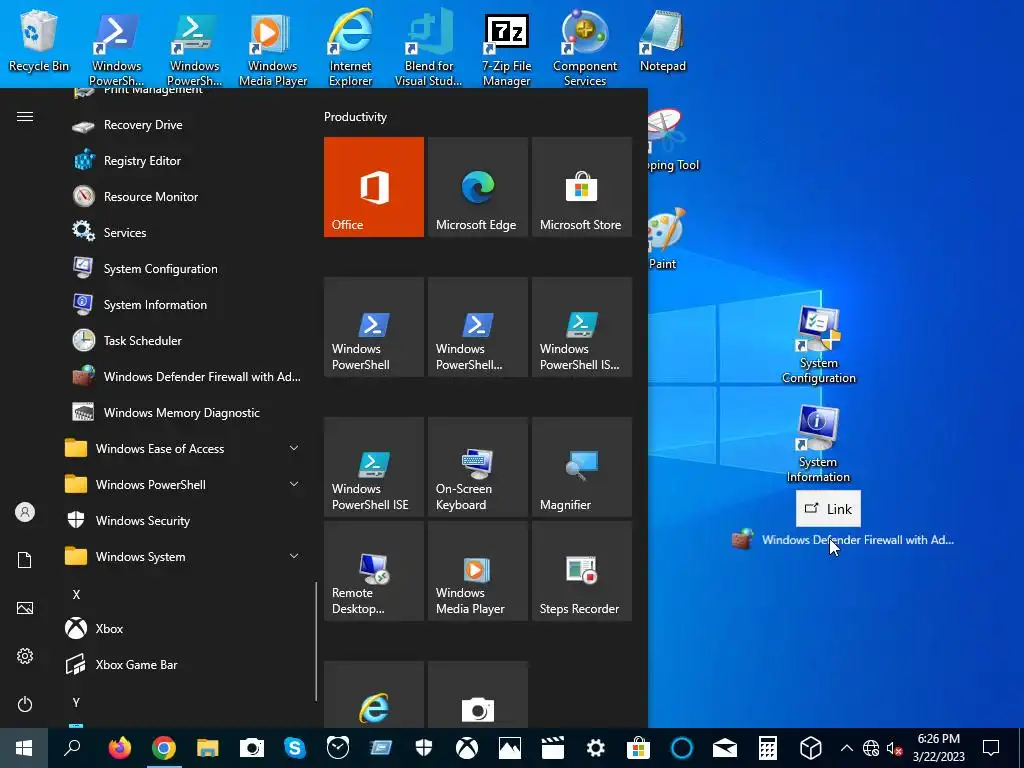This screenshot has width=1024, height=768.
Task: Select the Paint desktop shortcut
Action: tap(665, 239)
